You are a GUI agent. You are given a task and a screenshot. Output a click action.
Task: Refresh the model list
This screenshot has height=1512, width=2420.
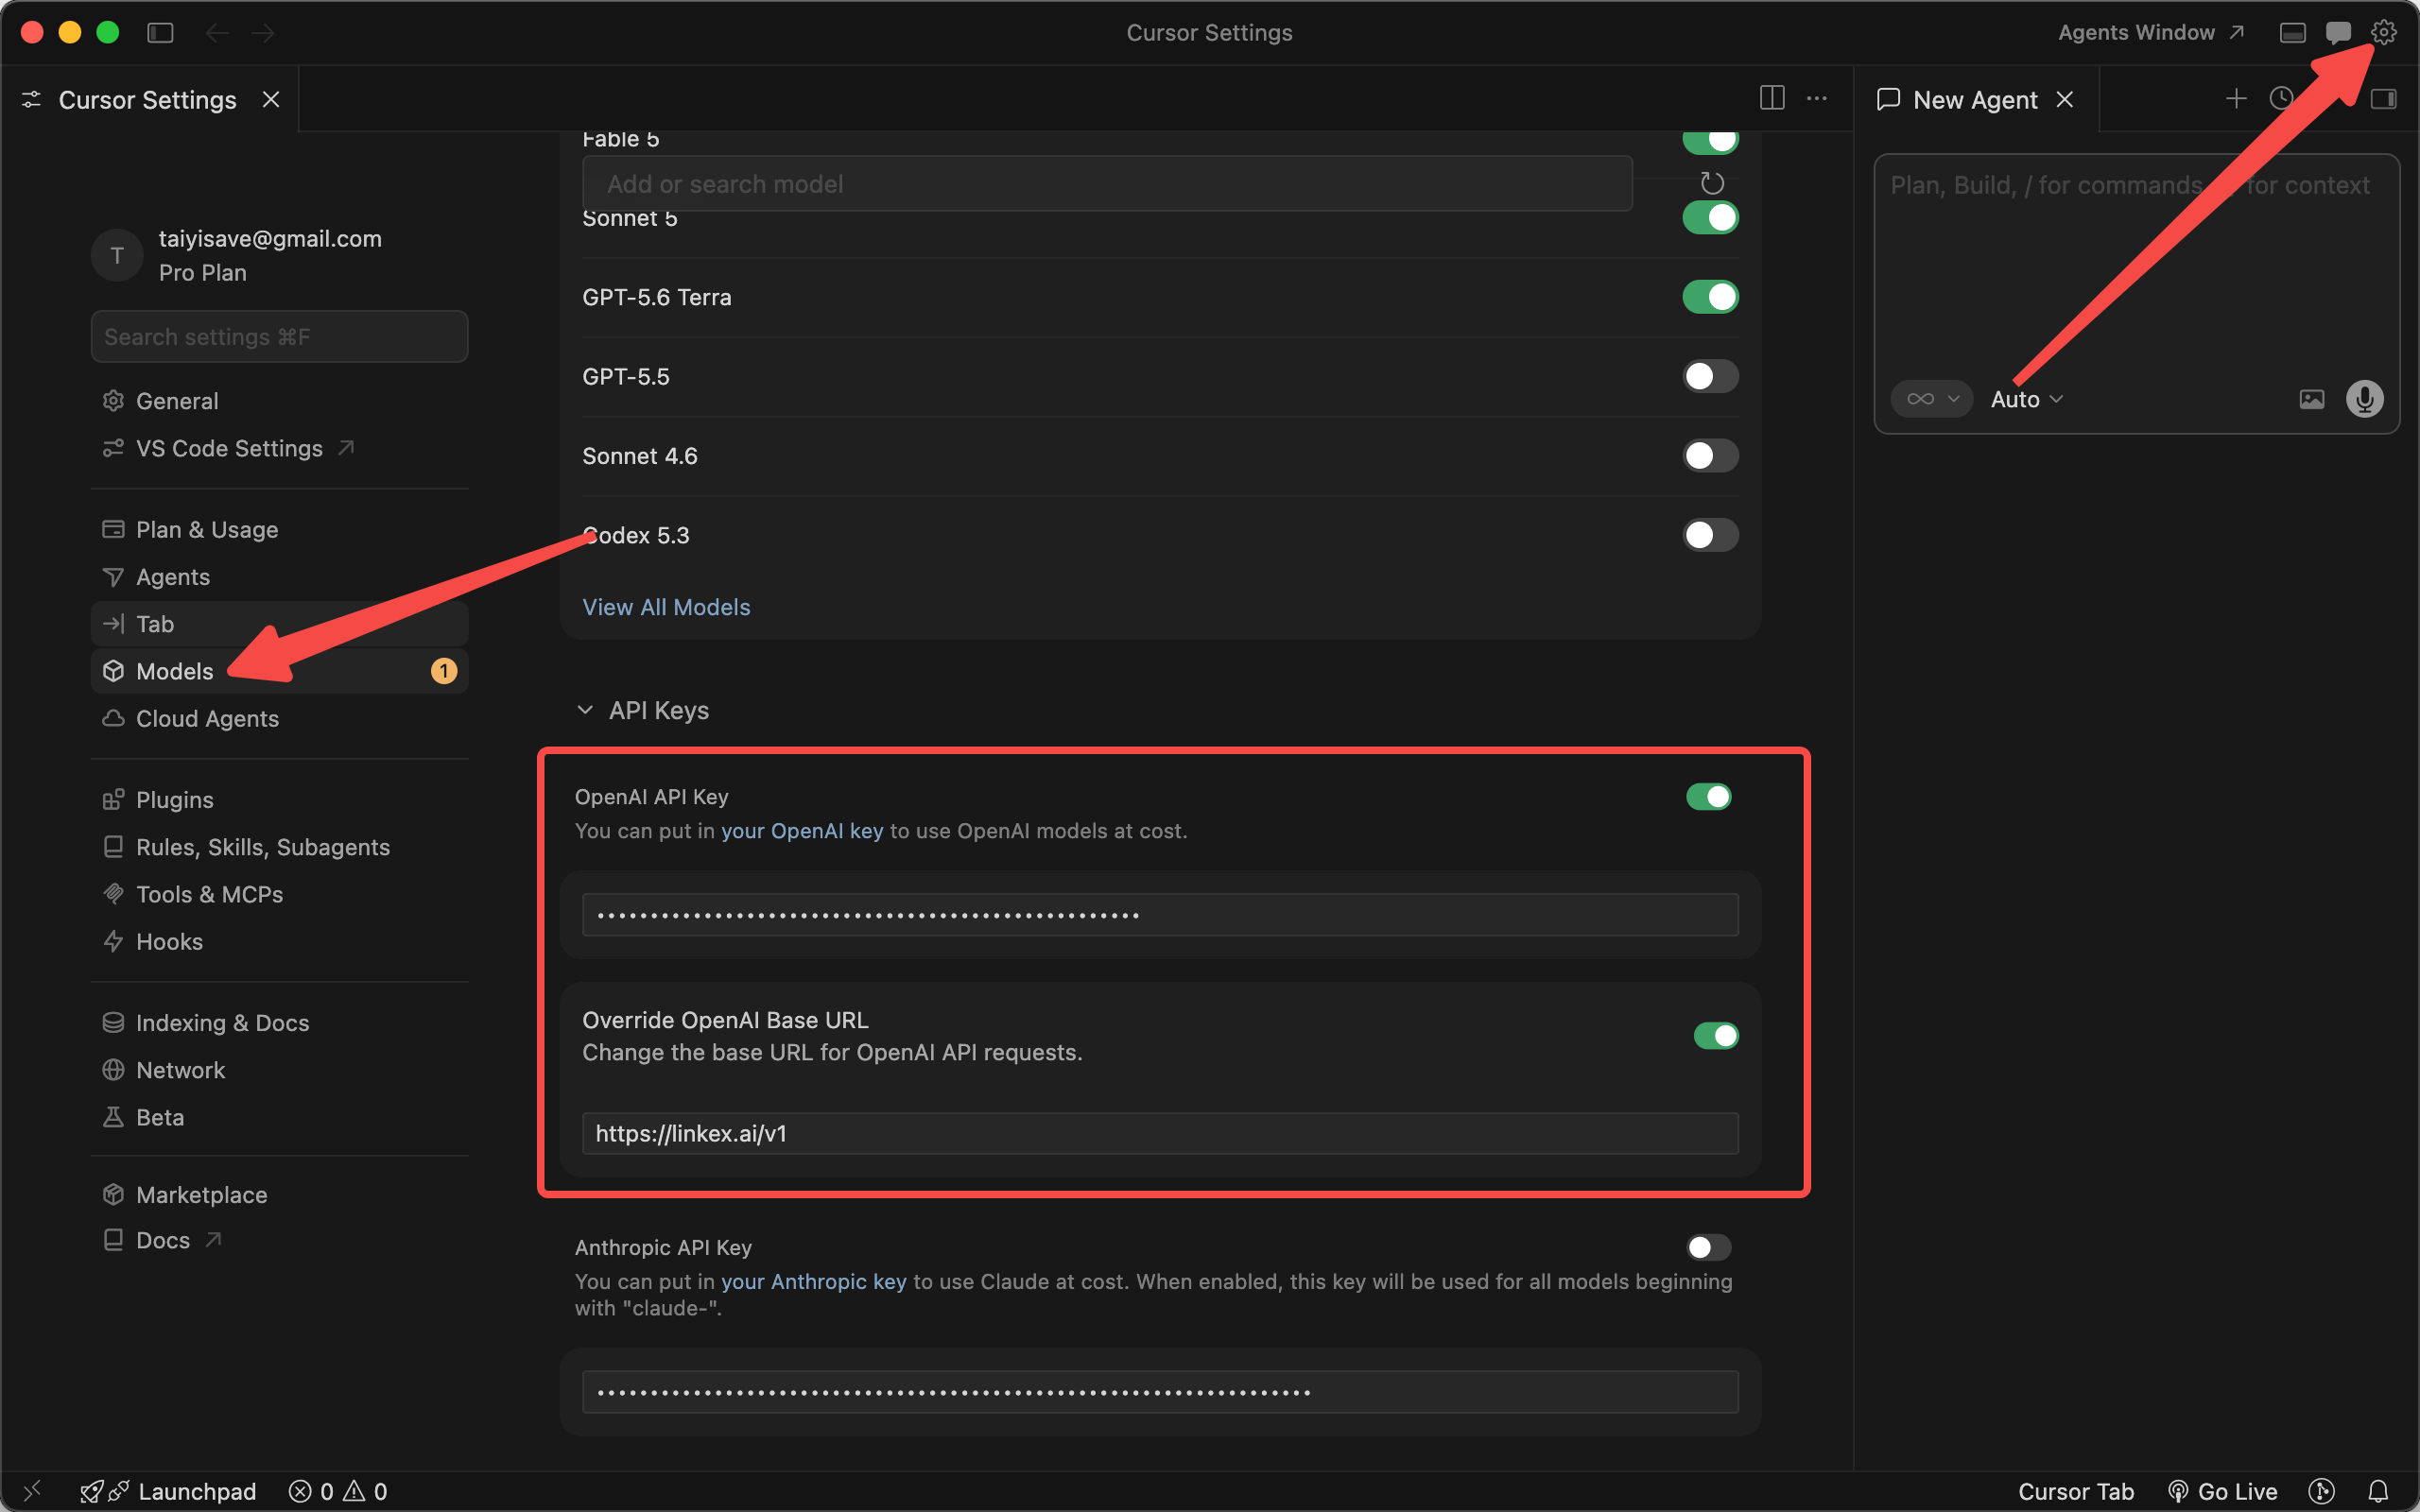pyautogui.click(x=1712, y=183)
